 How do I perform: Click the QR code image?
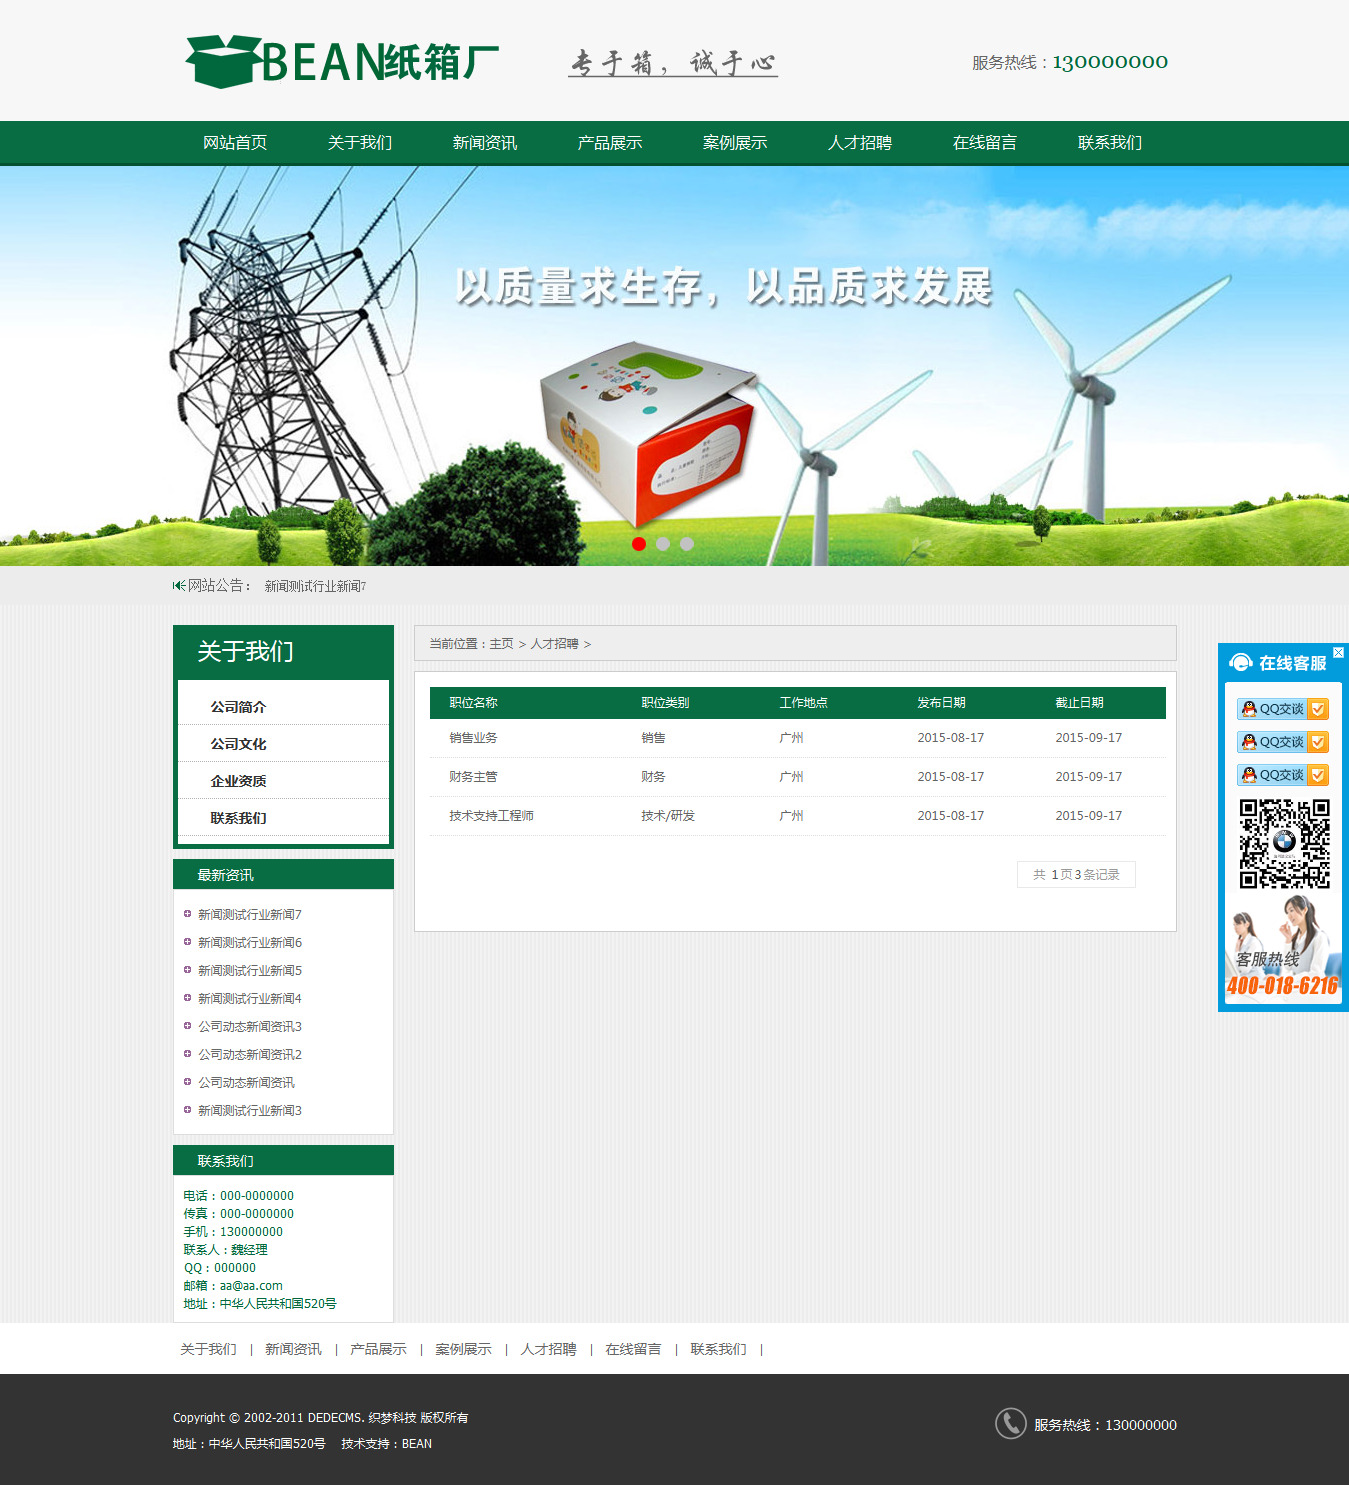[x=1284, y=843]
